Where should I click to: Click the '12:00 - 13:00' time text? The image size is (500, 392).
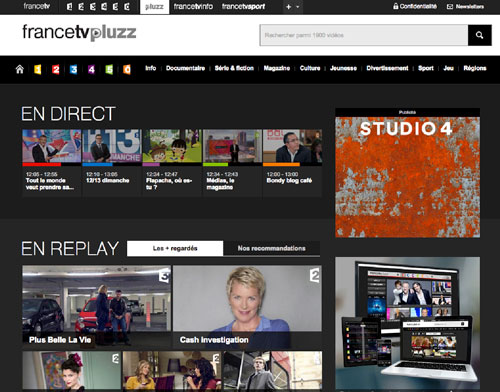point(282,174)
